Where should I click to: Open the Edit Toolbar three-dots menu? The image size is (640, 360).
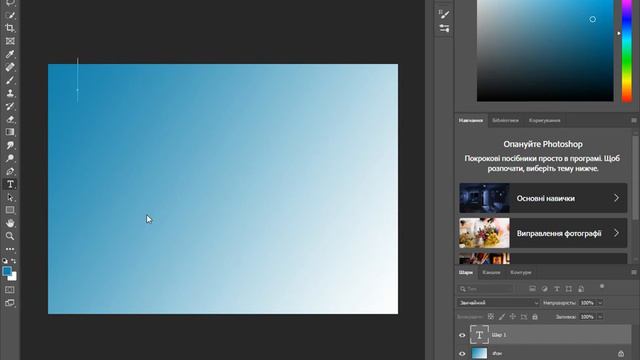[x=10, y=249]
